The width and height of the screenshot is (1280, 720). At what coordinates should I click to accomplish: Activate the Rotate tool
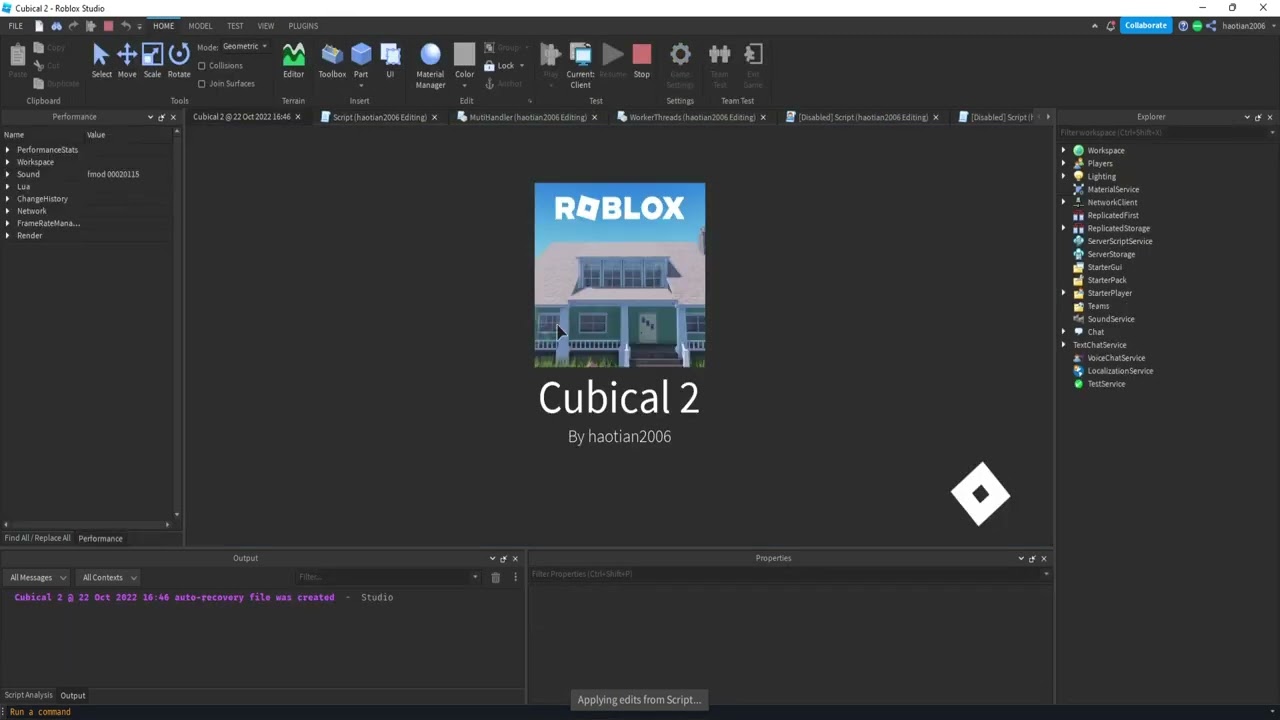pyautogui.click(x=179, y=61)
